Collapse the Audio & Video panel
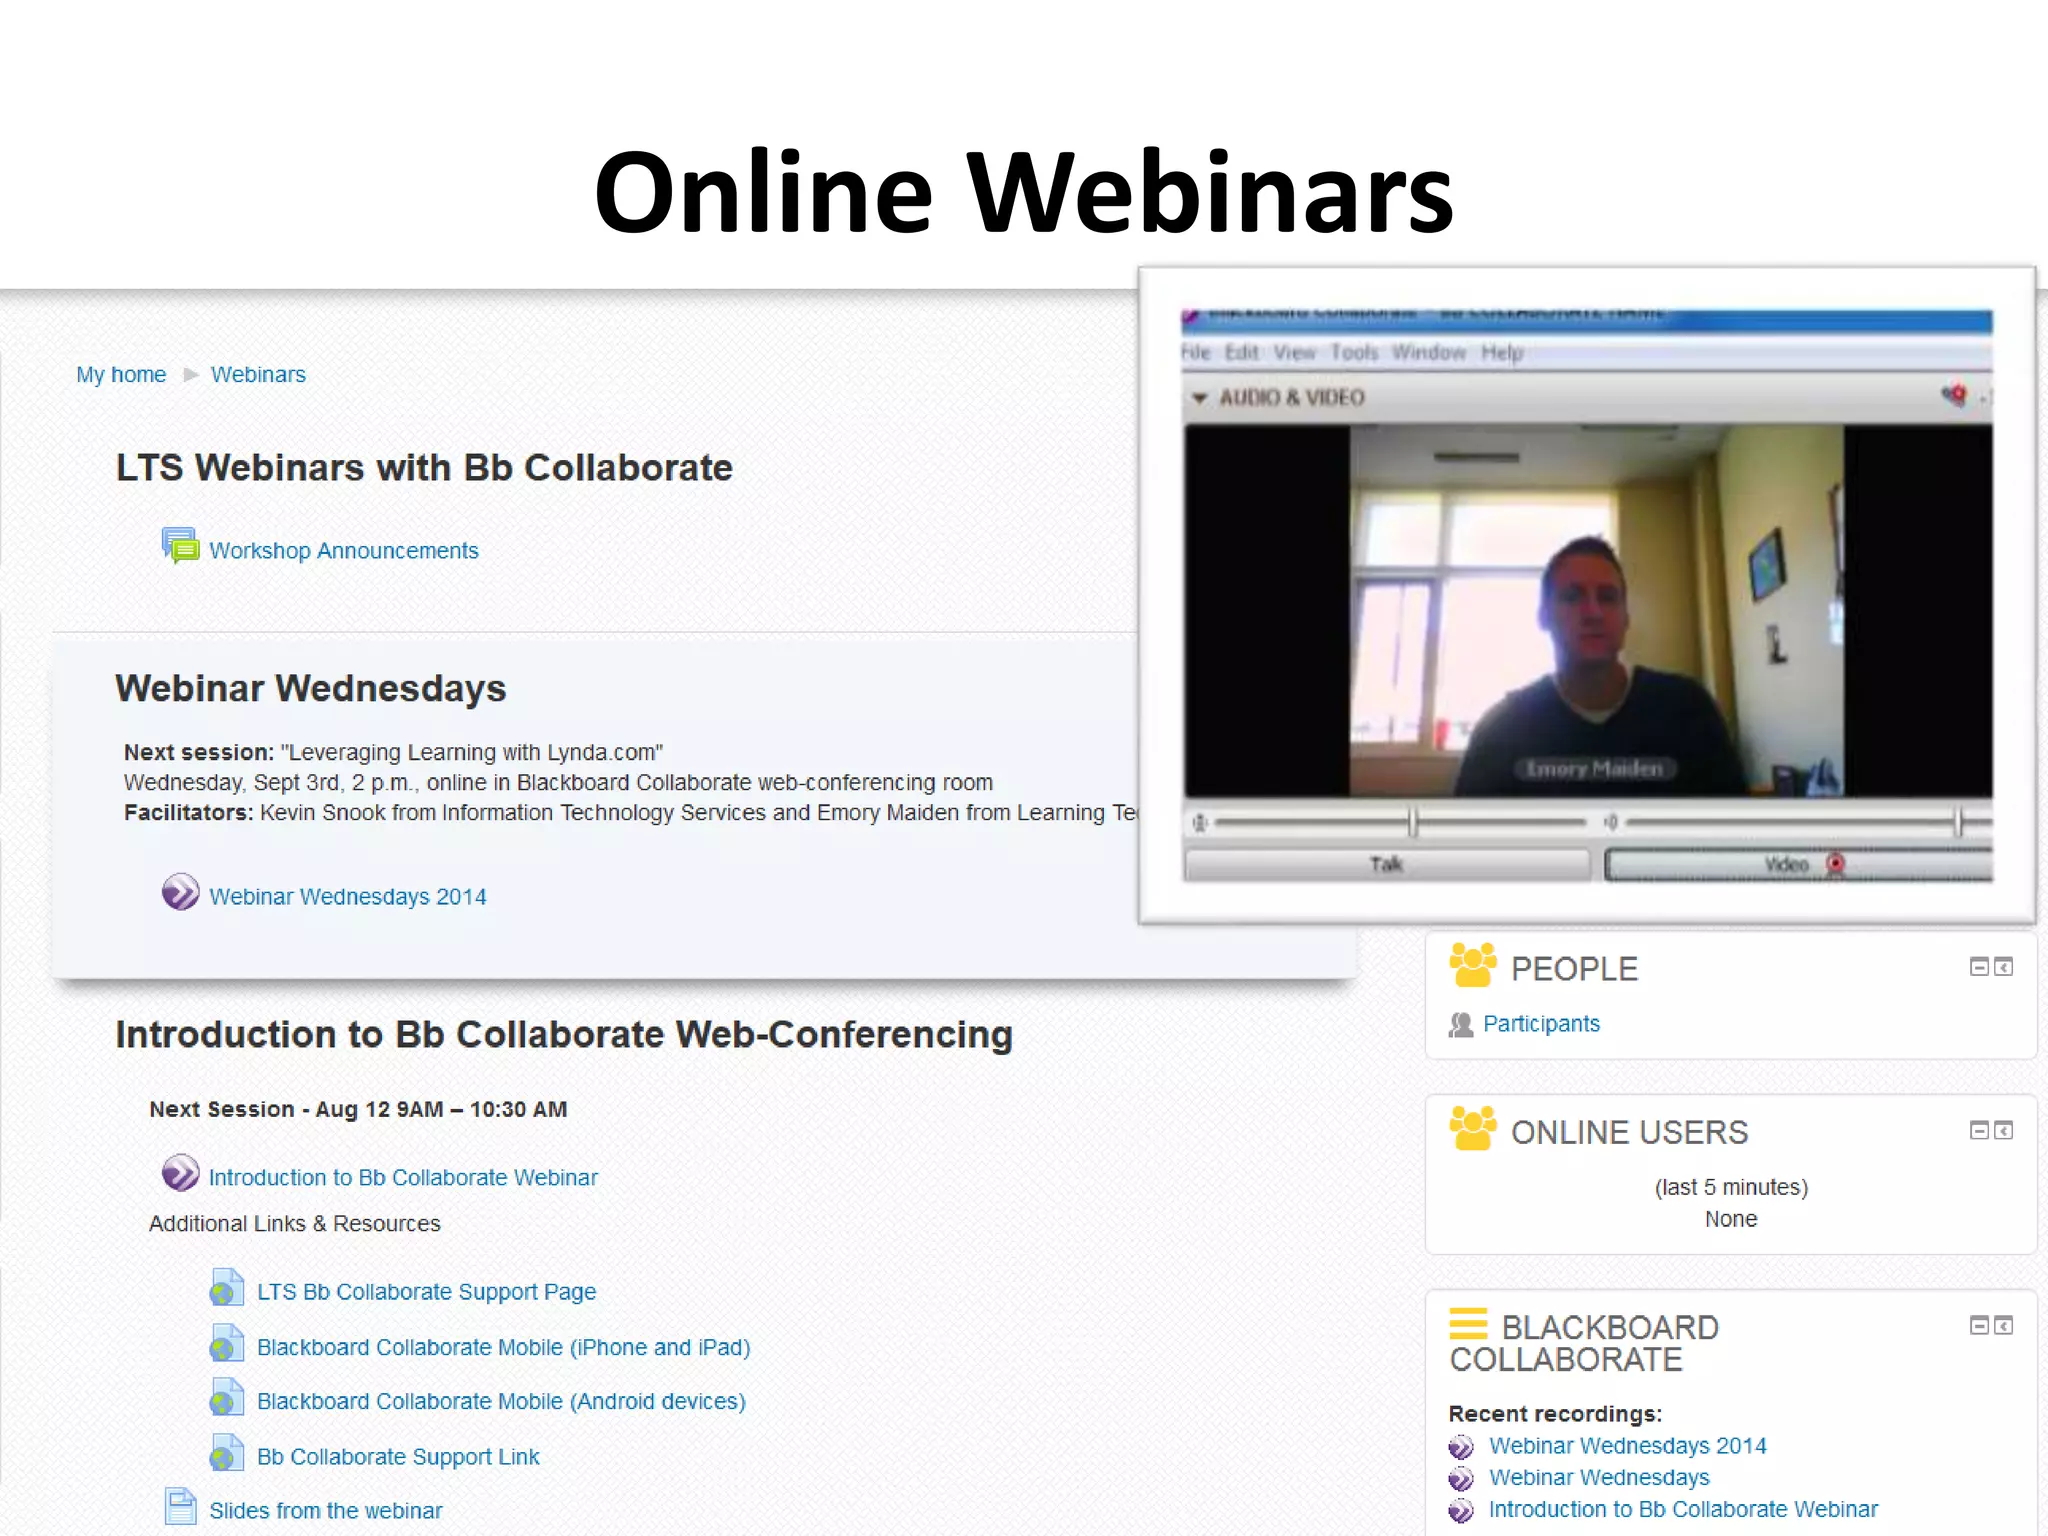Viewport: 2048px width, 1536px height. point(1199,398)
